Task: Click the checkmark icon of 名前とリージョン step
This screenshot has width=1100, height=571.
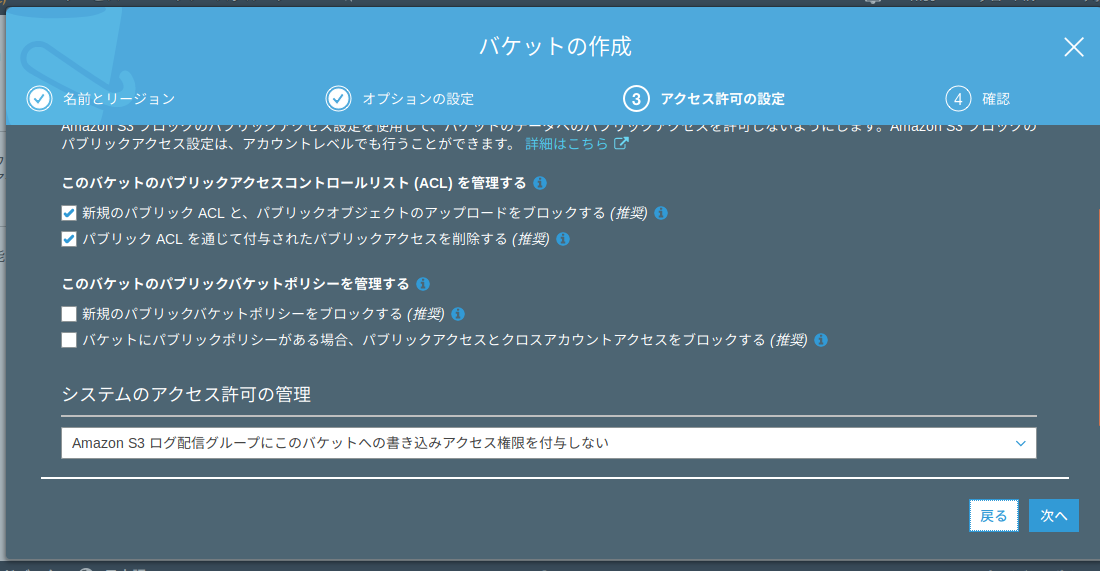Action: click(x=39, y=99)
